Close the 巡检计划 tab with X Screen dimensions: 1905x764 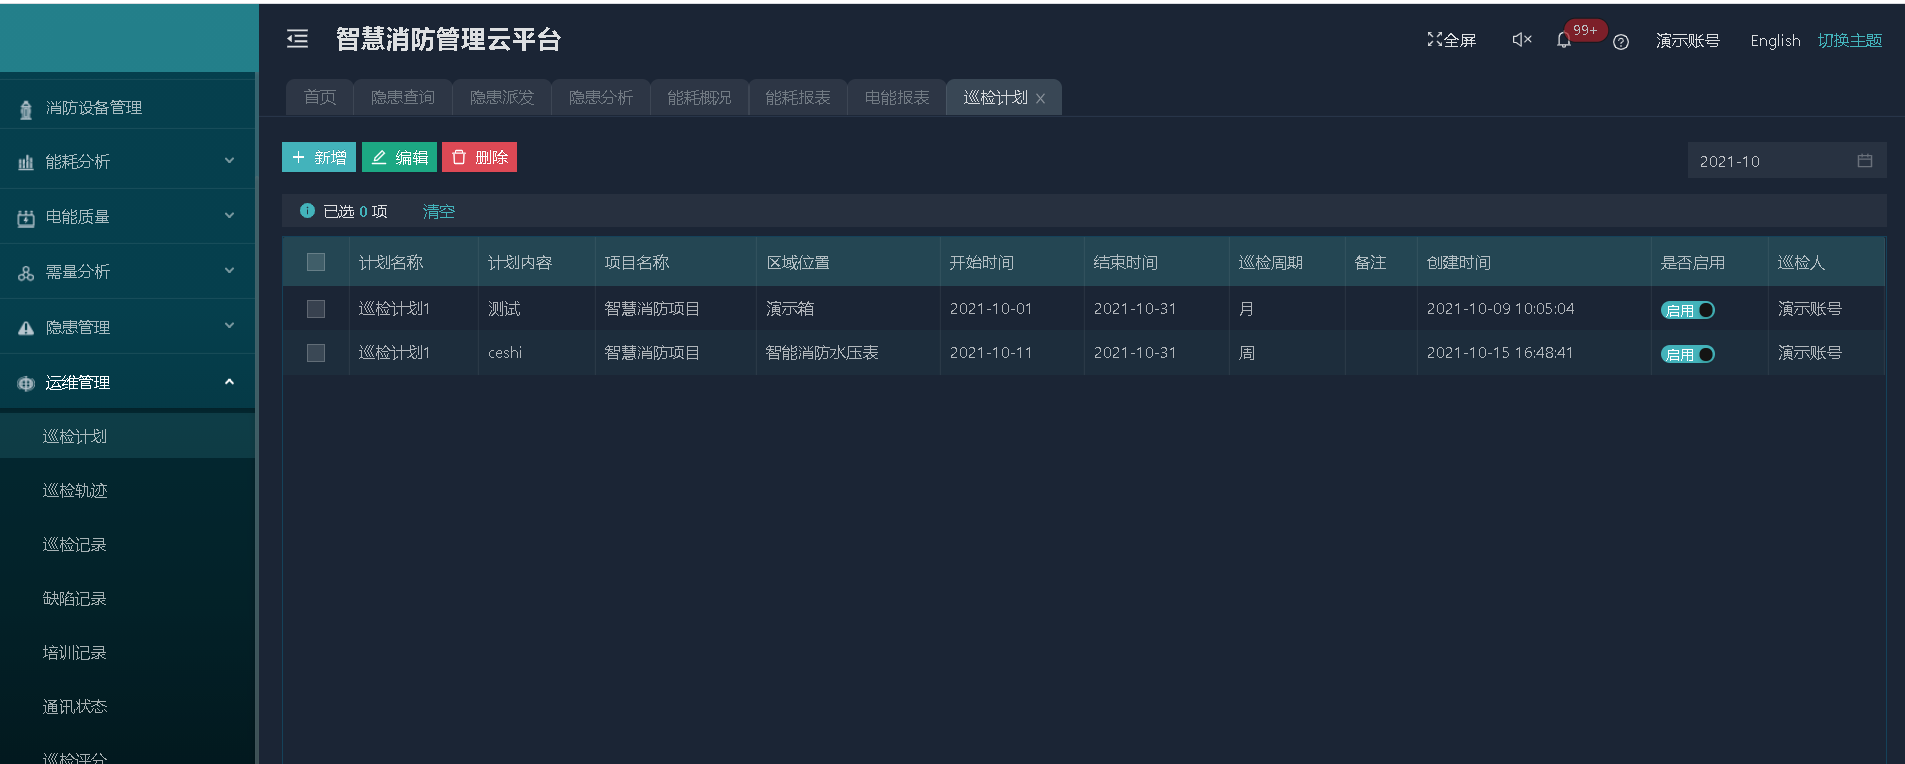pos(1040,98)
